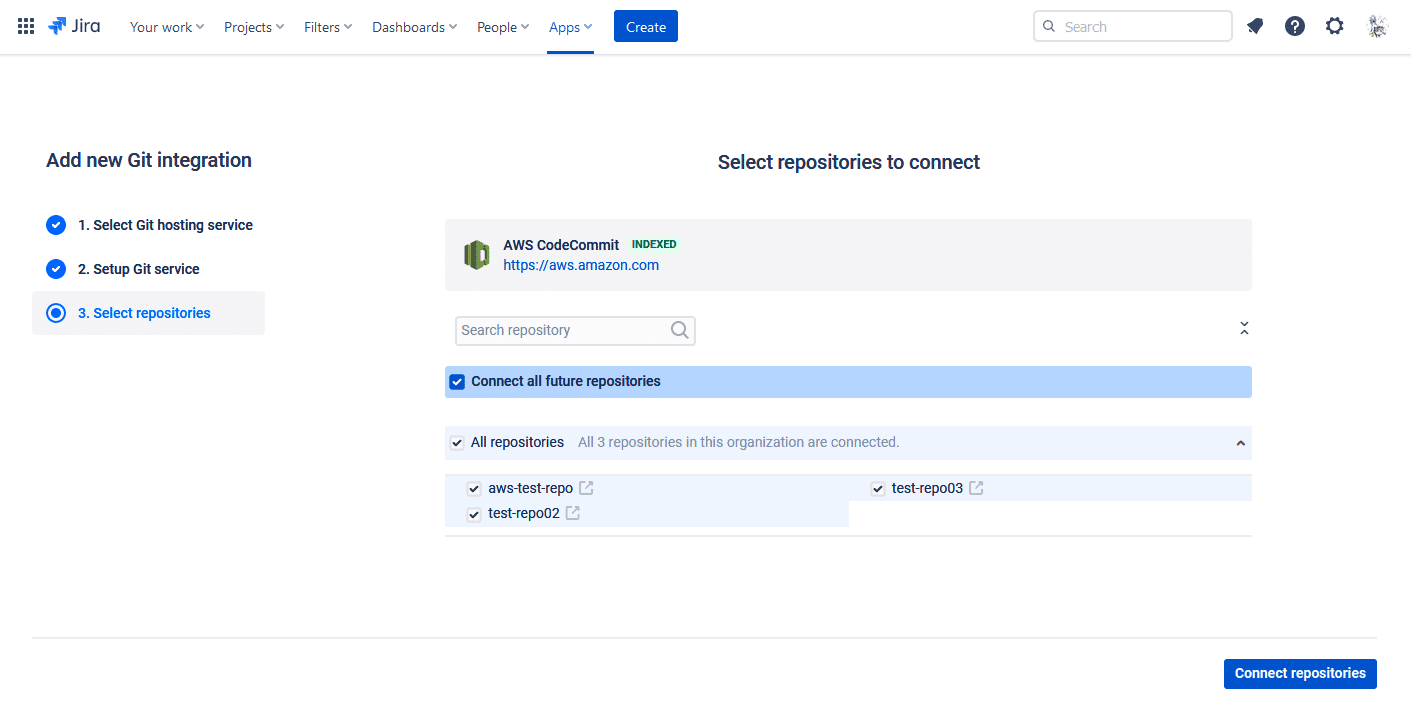Open the user profile avatar
The width and height of the screenshot is (1411, 724).
pos(1378,27)
